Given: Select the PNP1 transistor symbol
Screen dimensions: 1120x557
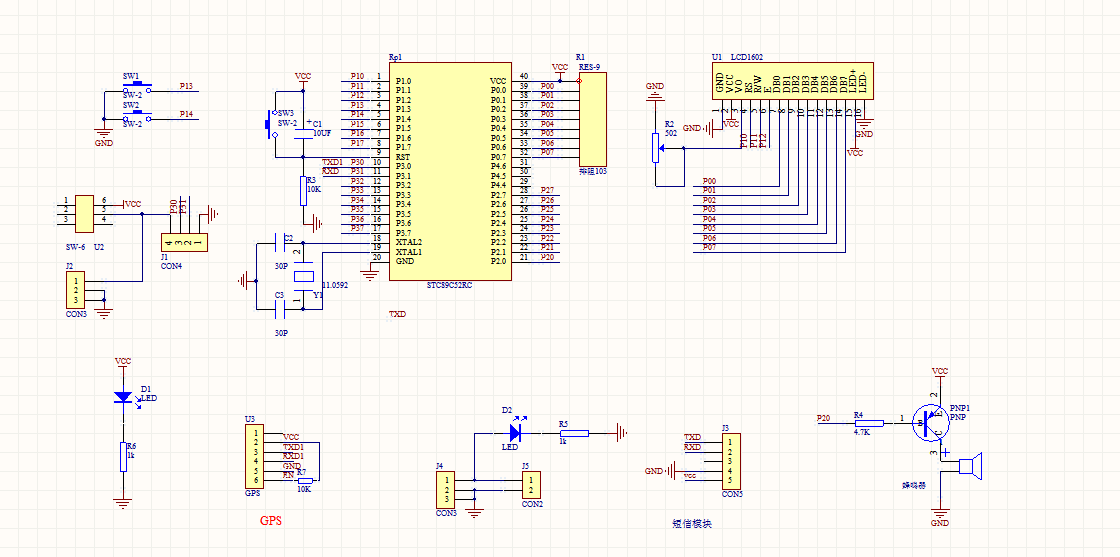Looking at the screenshot, I should (933, 423).
